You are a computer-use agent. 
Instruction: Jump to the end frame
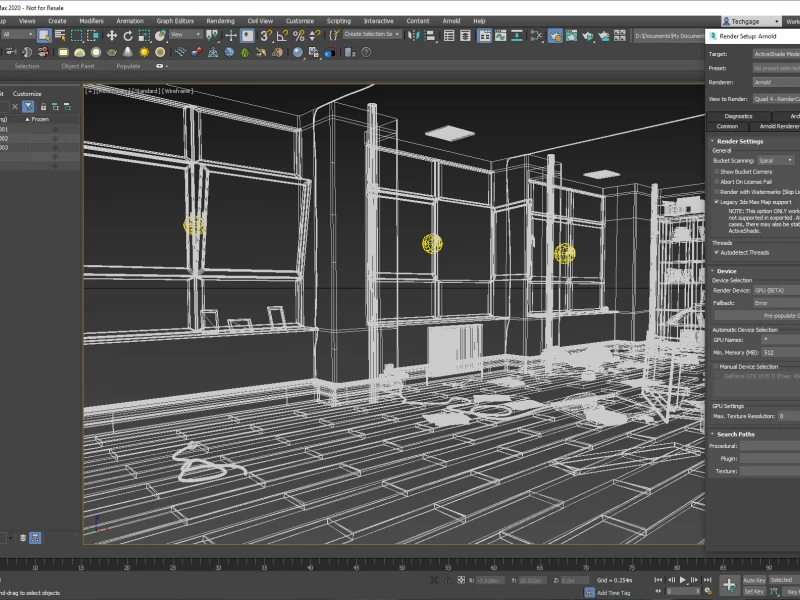(707, 580)
